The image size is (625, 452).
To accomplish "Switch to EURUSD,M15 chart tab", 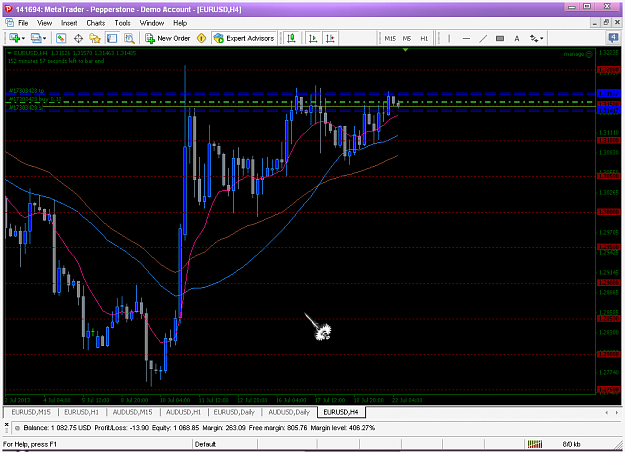I will click(31, 412).
